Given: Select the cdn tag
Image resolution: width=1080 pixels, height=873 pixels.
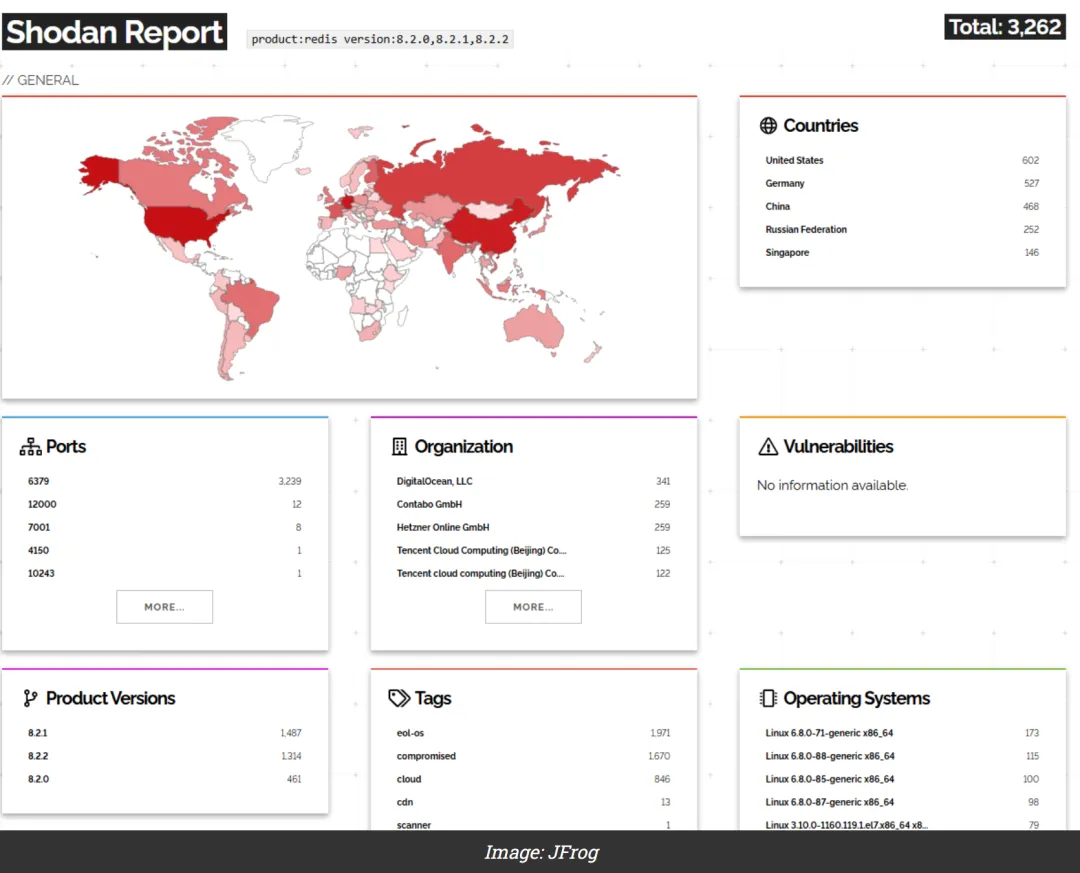Looking at the screenshot, I should (533, 802).
